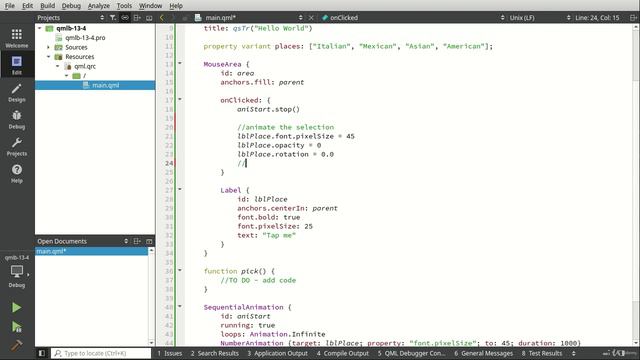Close the Open Documents panel
Viewport: 640px width, 360px height.
click(149, 241)
